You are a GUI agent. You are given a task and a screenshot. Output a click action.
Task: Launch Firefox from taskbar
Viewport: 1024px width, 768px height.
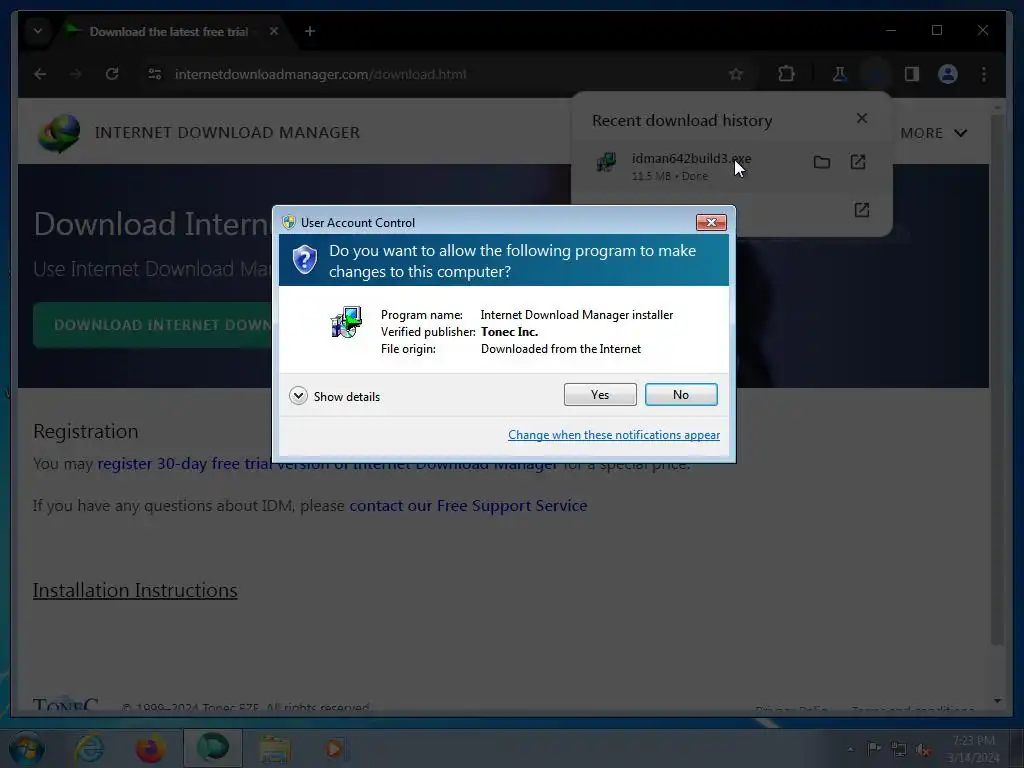pos(150,748)
